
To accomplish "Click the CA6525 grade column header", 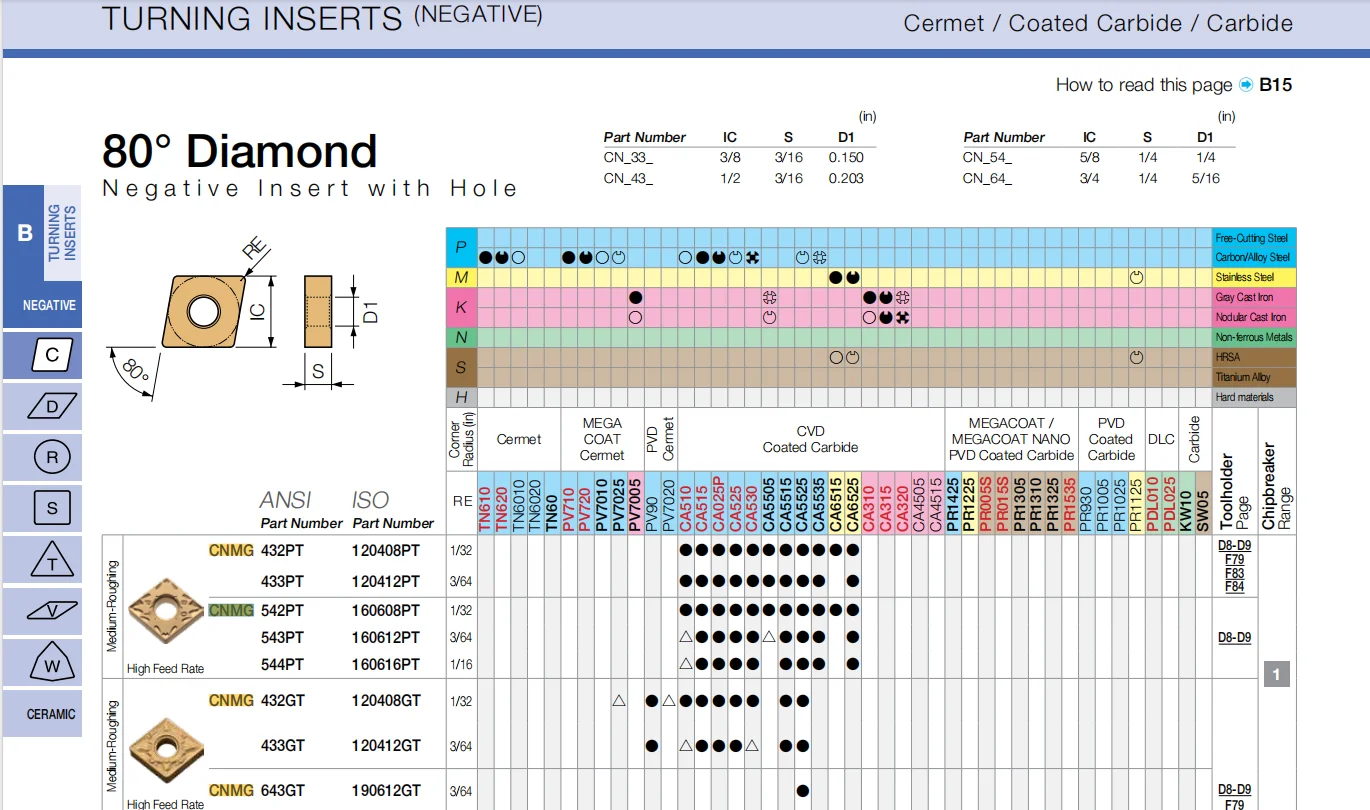I will pyautogui.click(x=853, y=502).
